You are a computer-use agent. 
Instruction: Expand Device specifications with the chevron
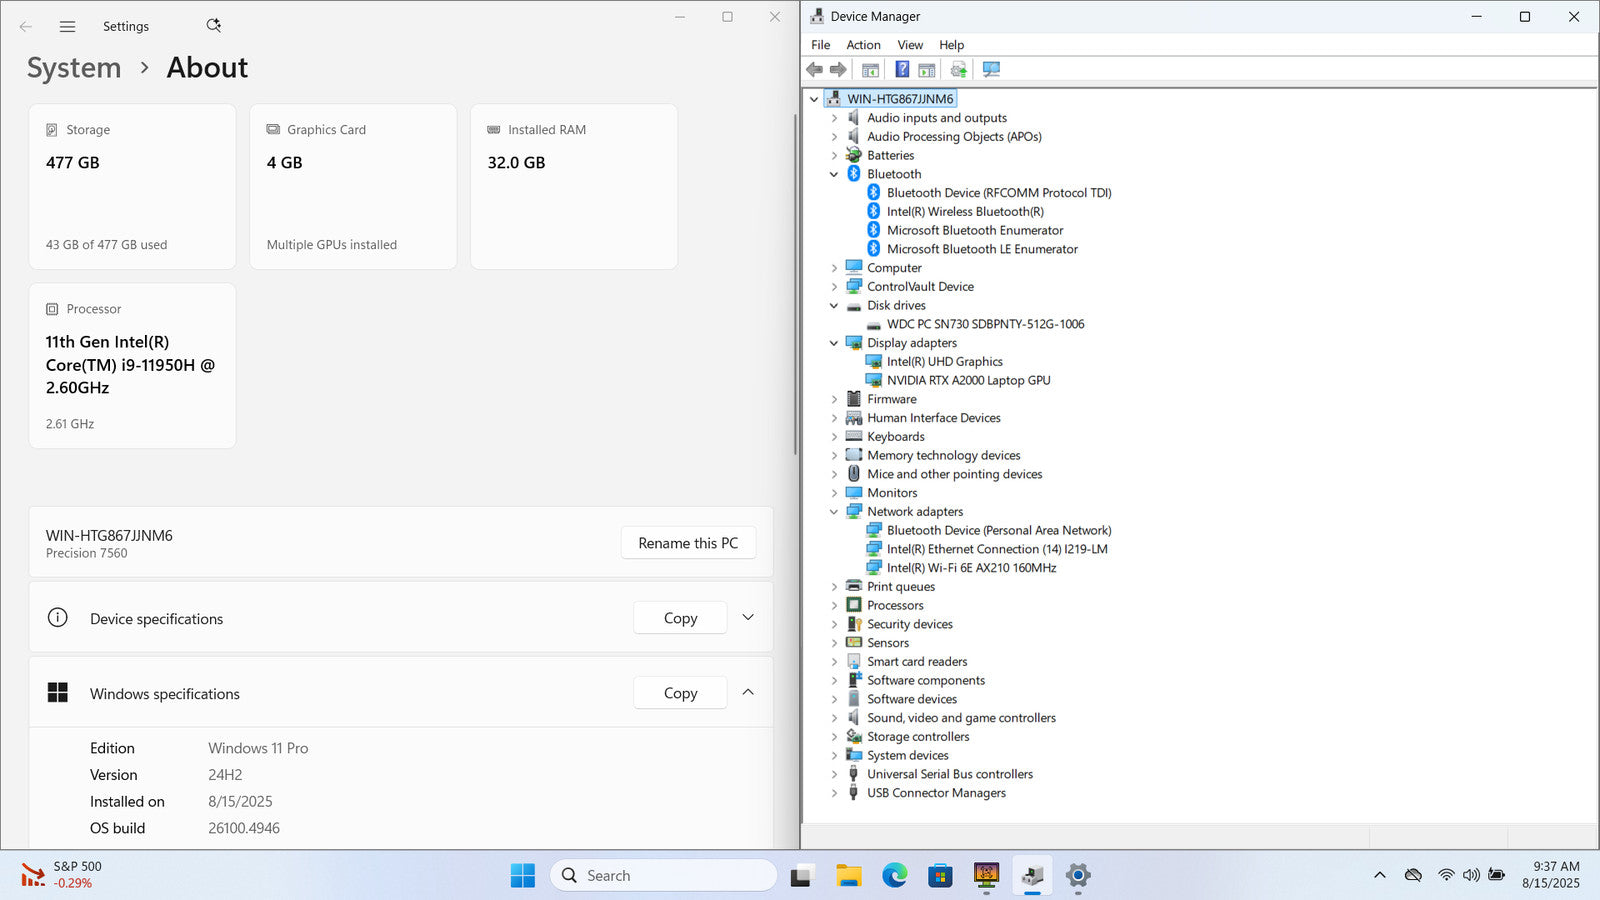click(748, 618)
